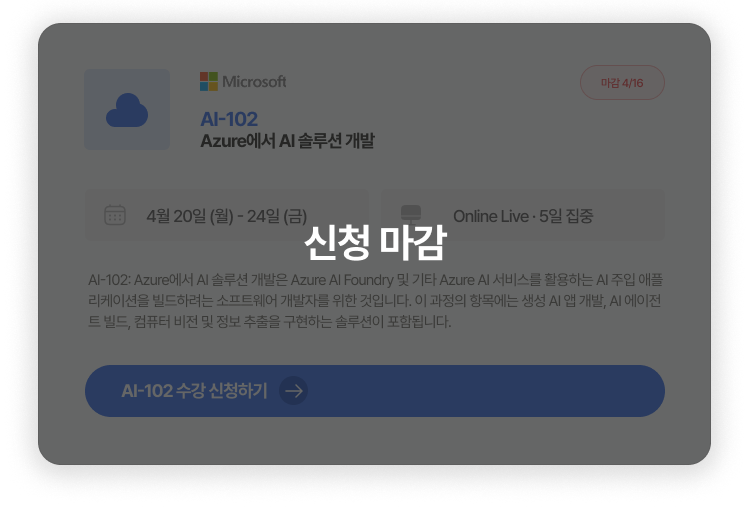The width and height of the screenshot is (750, 507).
Task: Click the 4월 20일 (월) - 24일 (금) date text
Action: click(227, 216)
